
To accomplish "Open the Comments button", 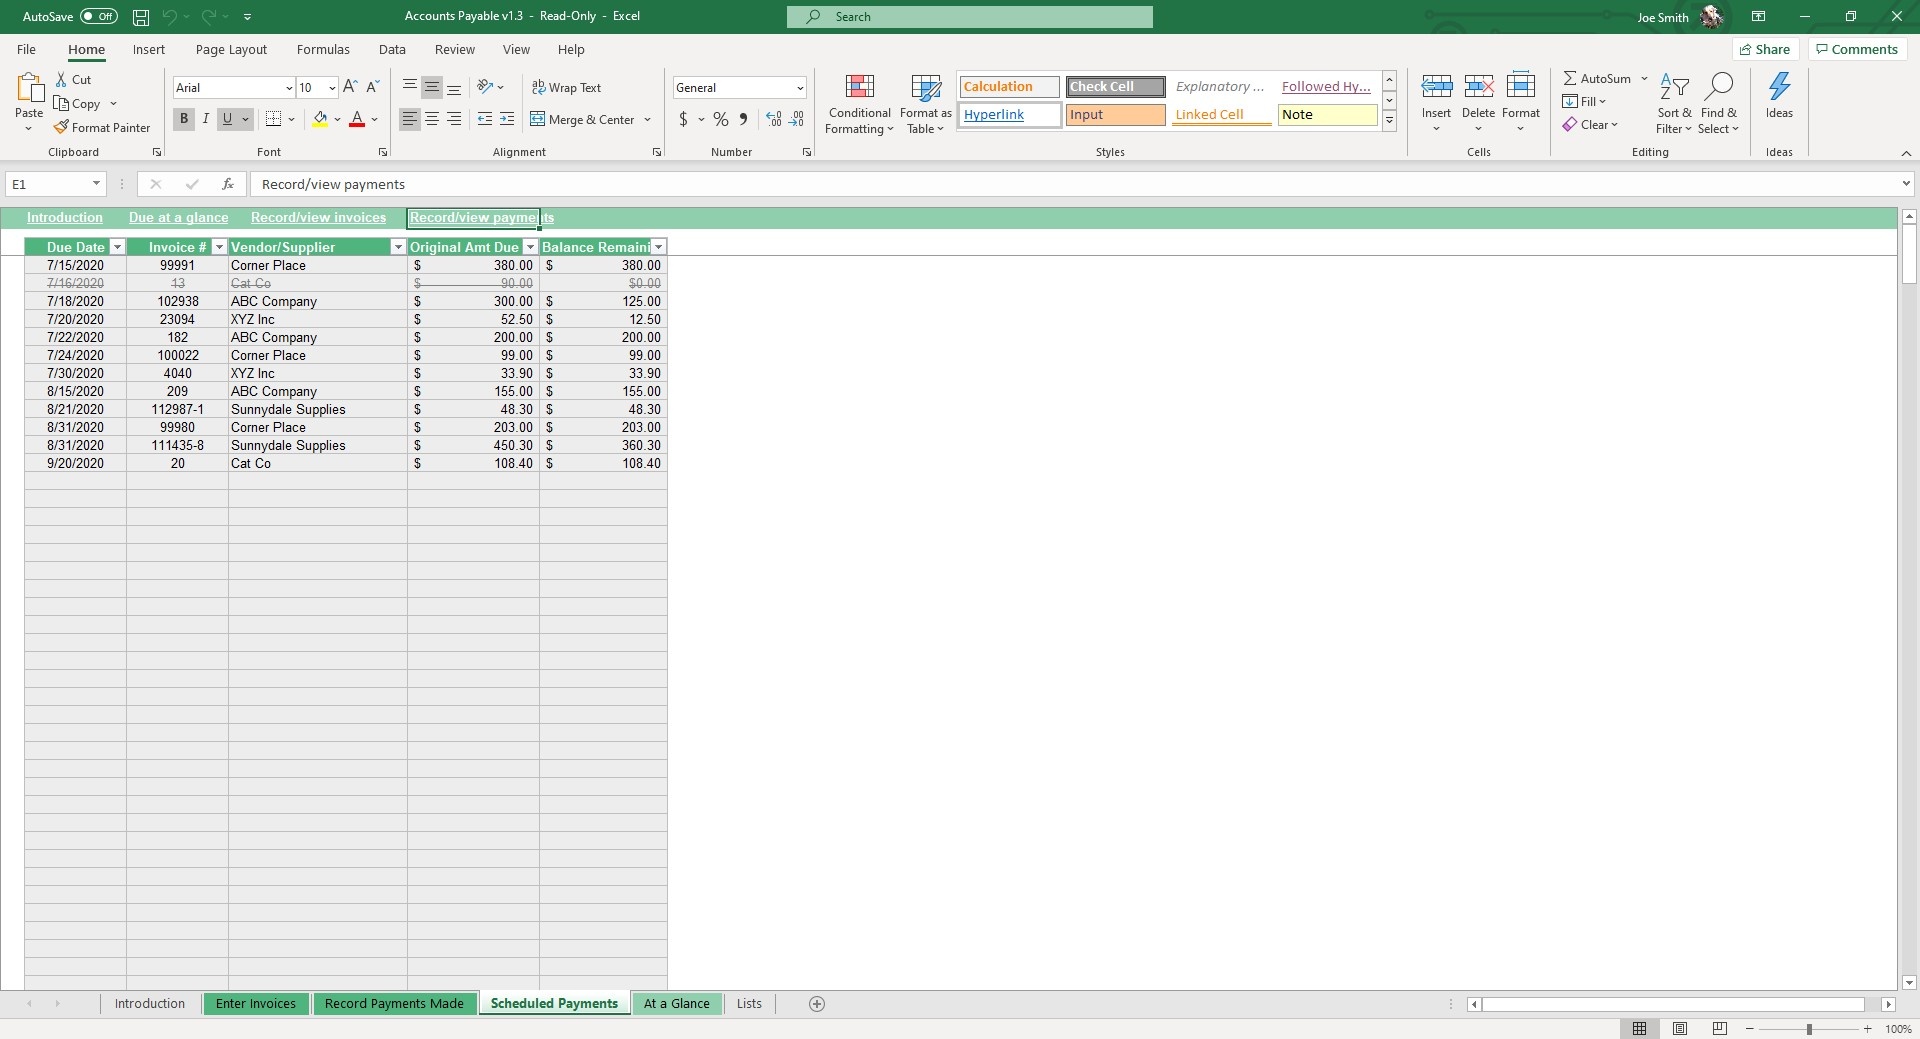I will [x=1857, y=49].
